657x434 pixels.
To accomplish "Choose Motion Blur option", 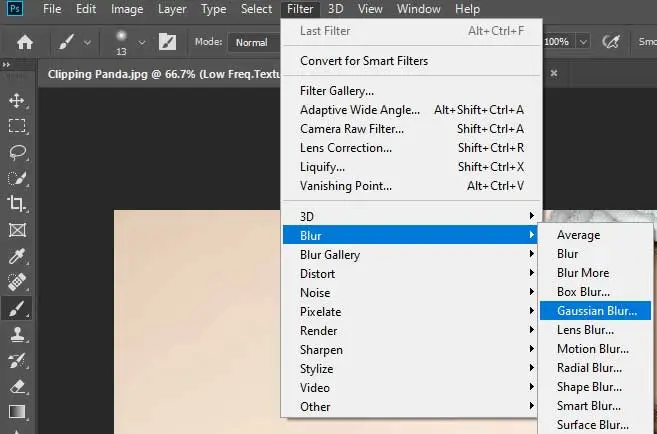I will [595, 349].
